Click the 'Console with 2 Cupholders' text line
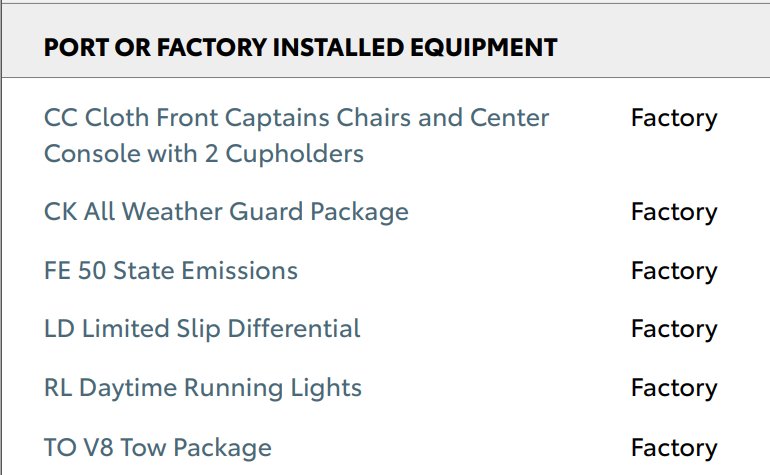 pyautogui.click(x=203, y=154)
